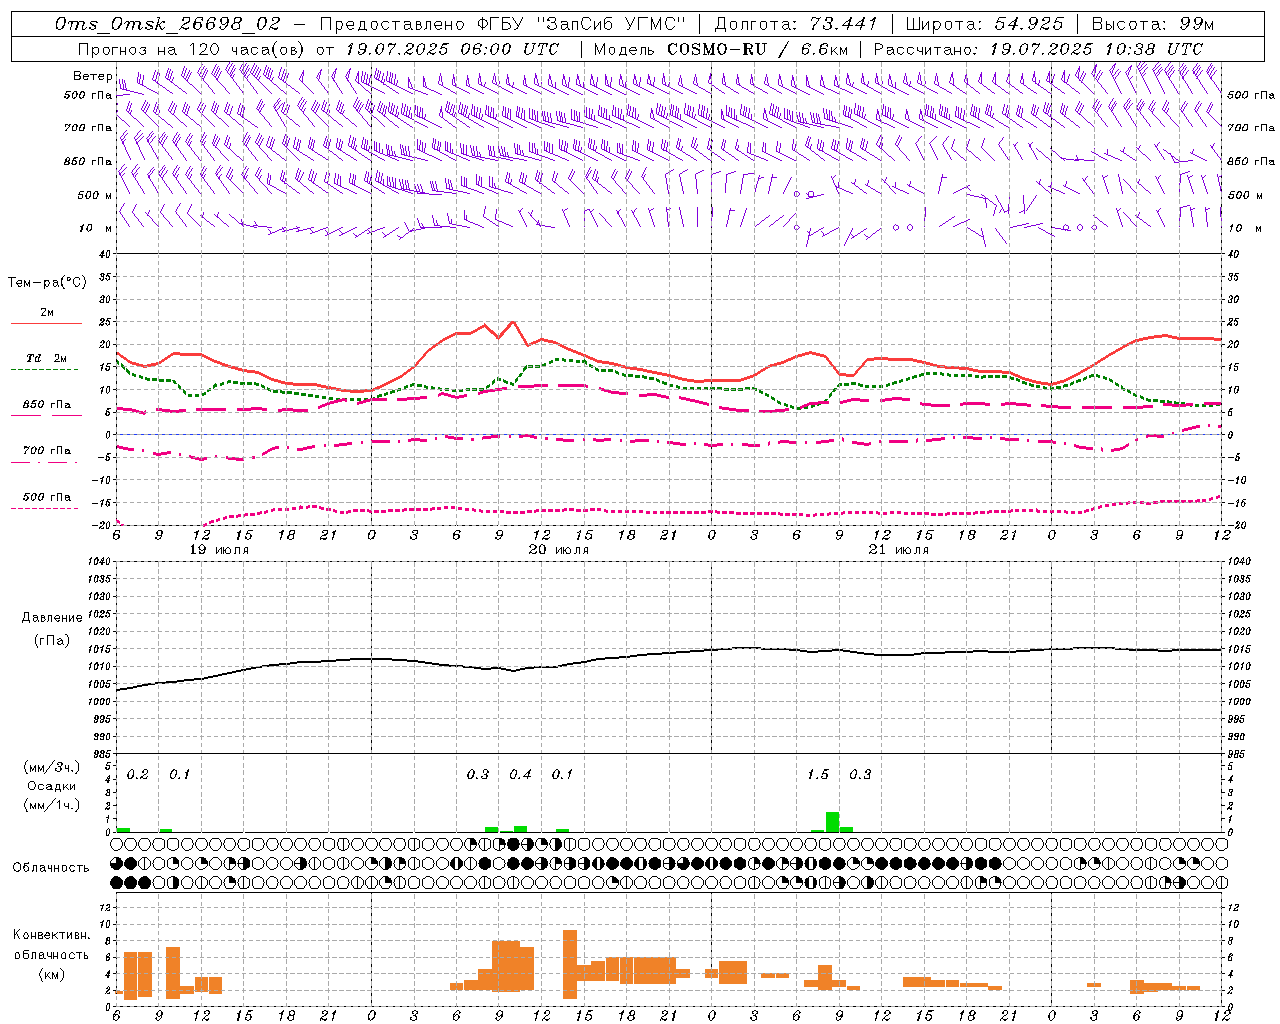Click the Тем-ра(°C) temperature panel label

[x=47, y=283]
